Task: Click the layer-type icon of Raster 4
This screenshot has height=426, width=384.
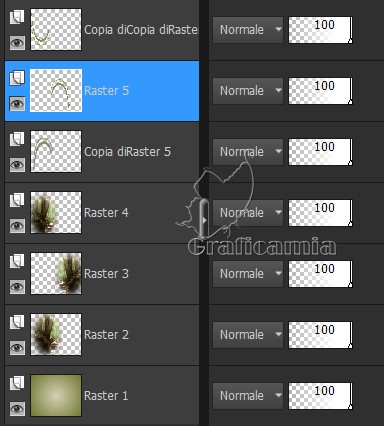Action: (17, 200)
